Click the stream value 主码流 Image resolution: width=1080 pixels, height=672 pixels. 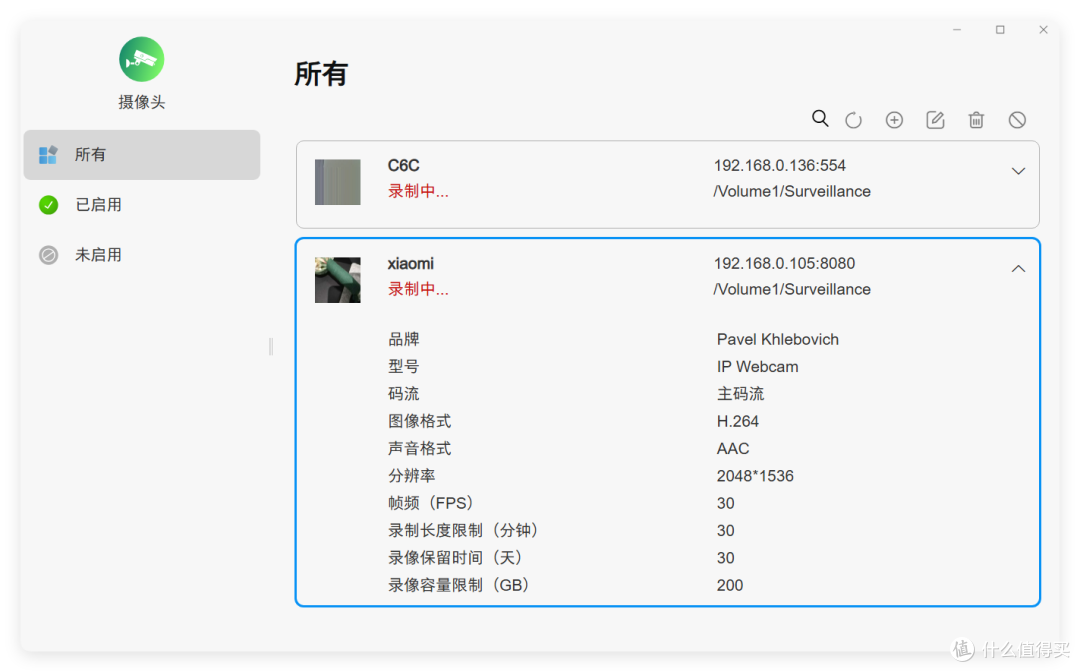740,394
